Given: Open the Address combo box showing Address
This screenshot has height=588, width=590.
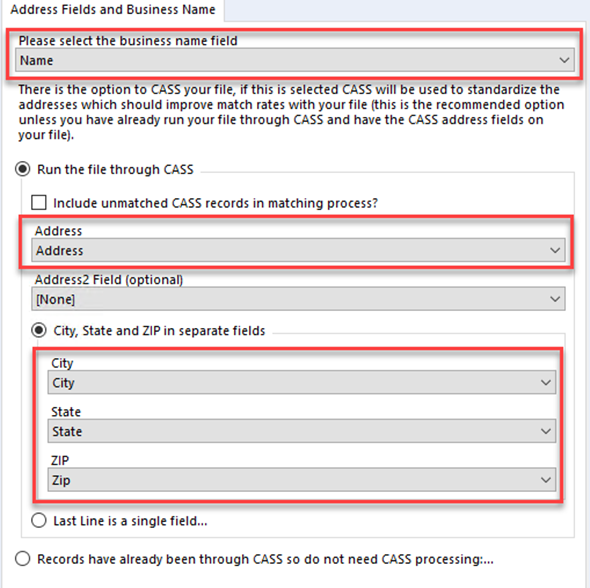Looking at the screenshot, I should (x=298, y=250).
